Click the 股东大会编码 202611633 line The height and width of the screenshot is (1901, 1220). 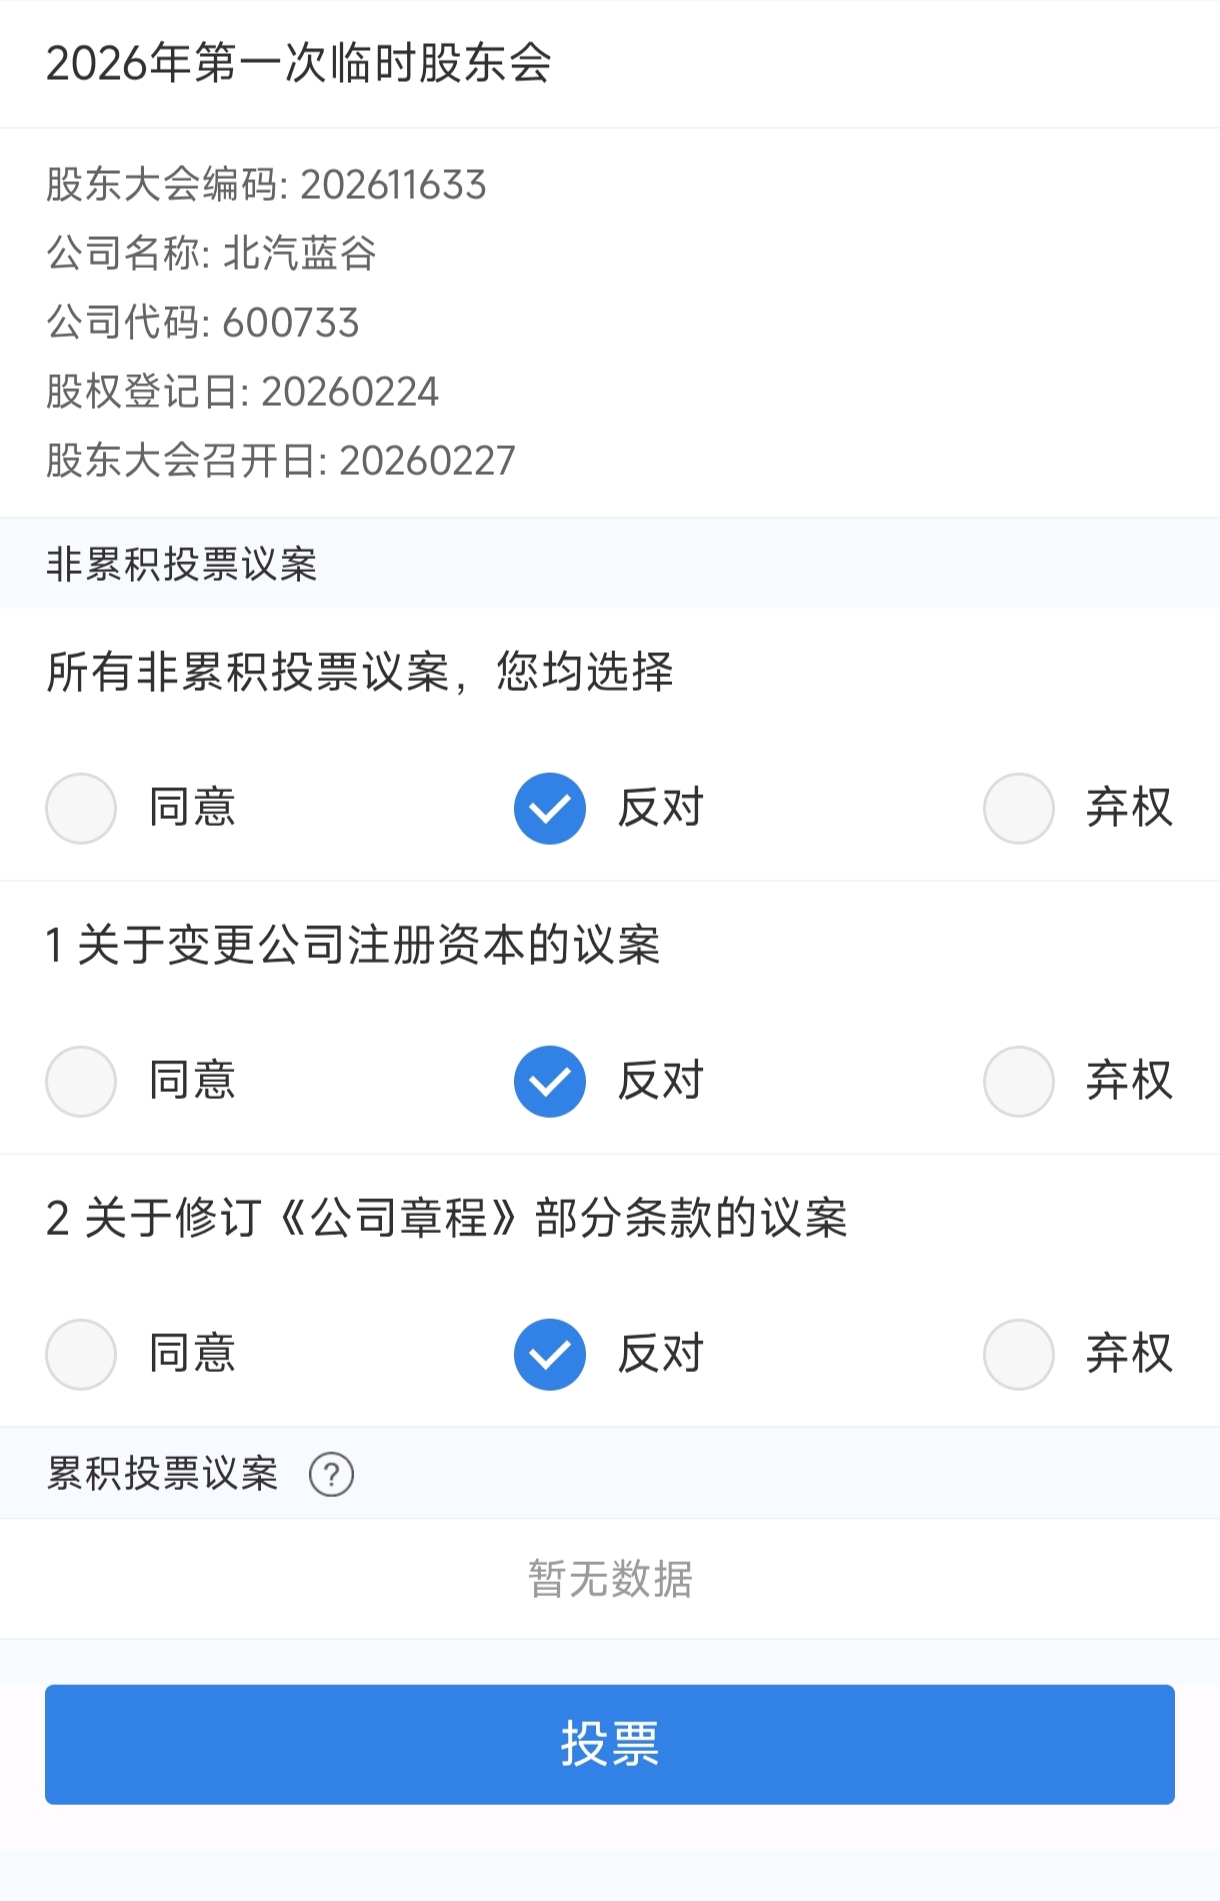click(266, 185)
